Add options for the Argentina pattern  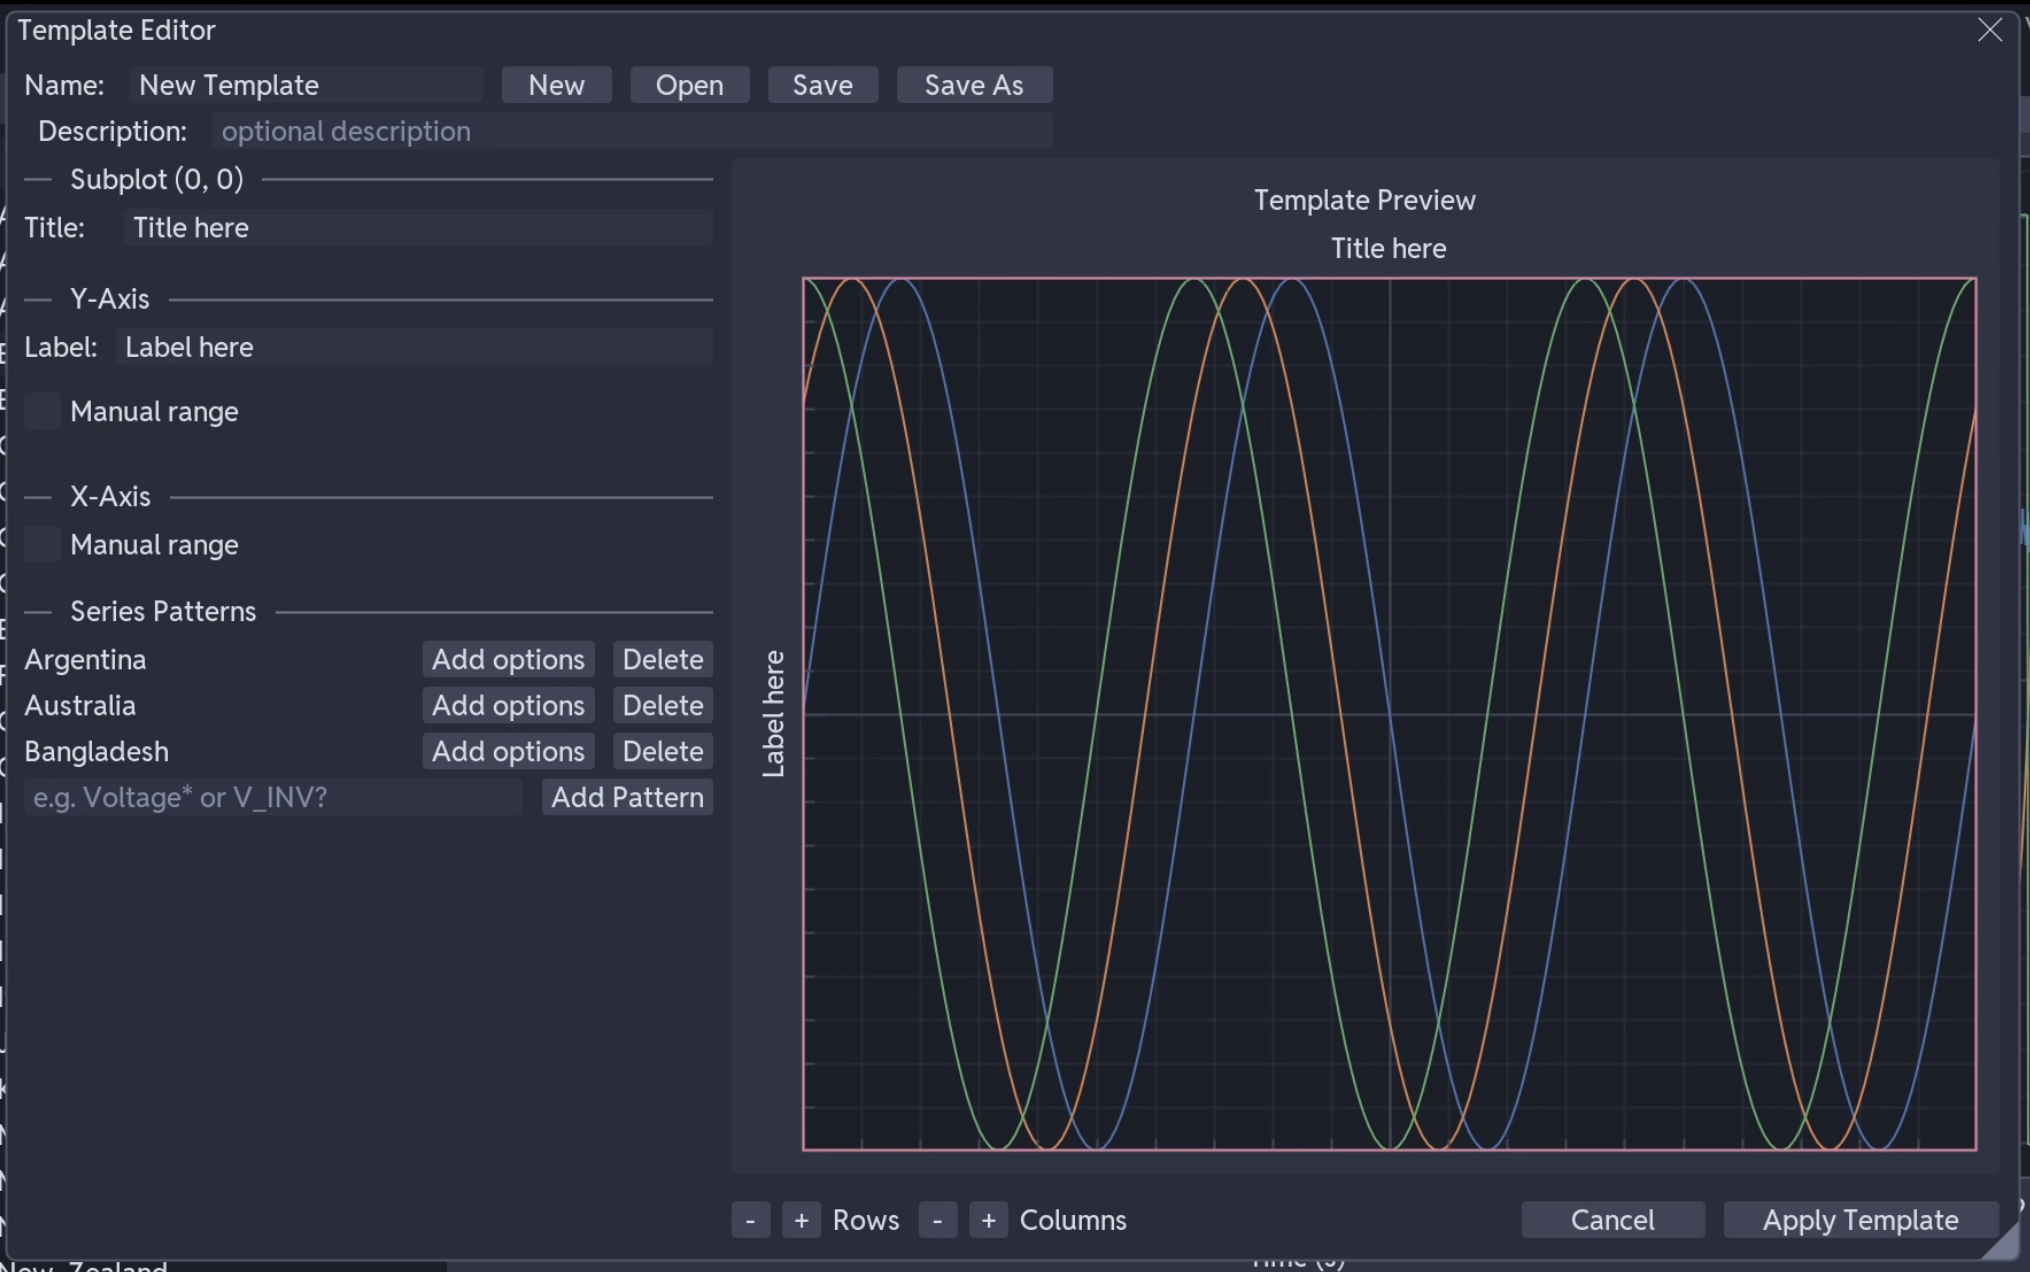508,659
